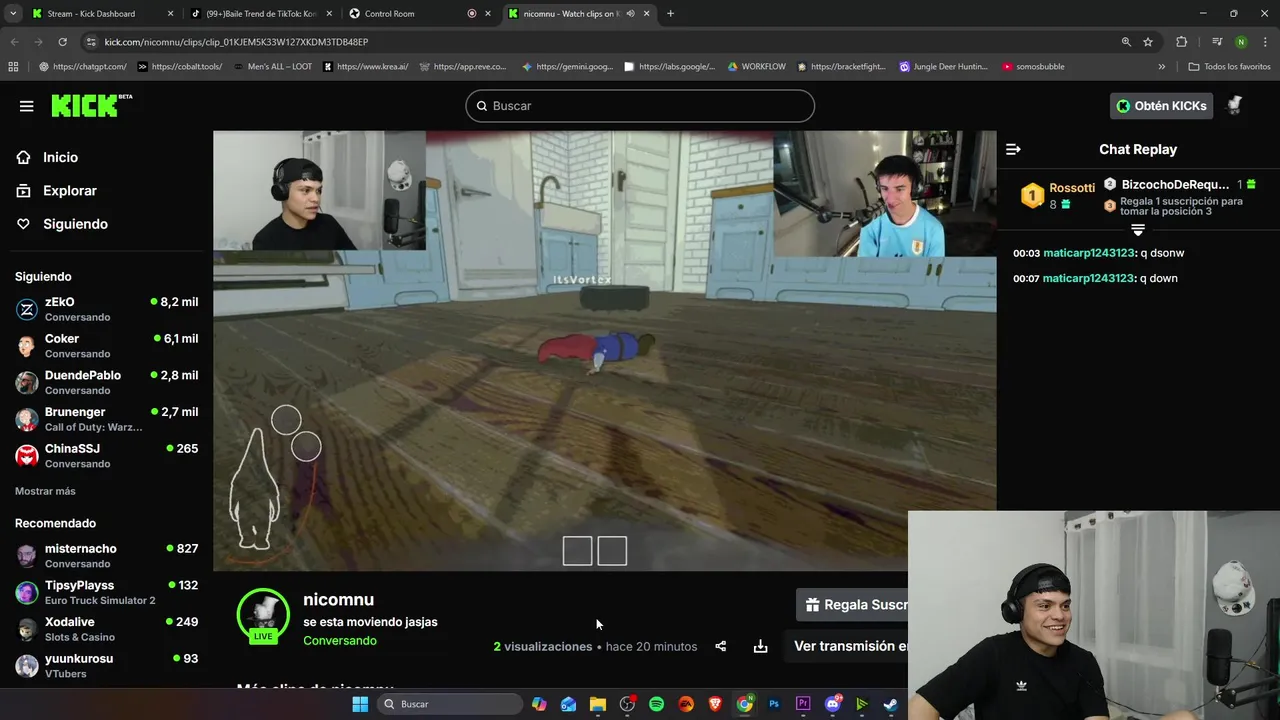The height and width of the screenshot is (720, 1280).
Task: Open the Todos los favoritos folder
Action: pyautogui.click(x=1229, y=67)
